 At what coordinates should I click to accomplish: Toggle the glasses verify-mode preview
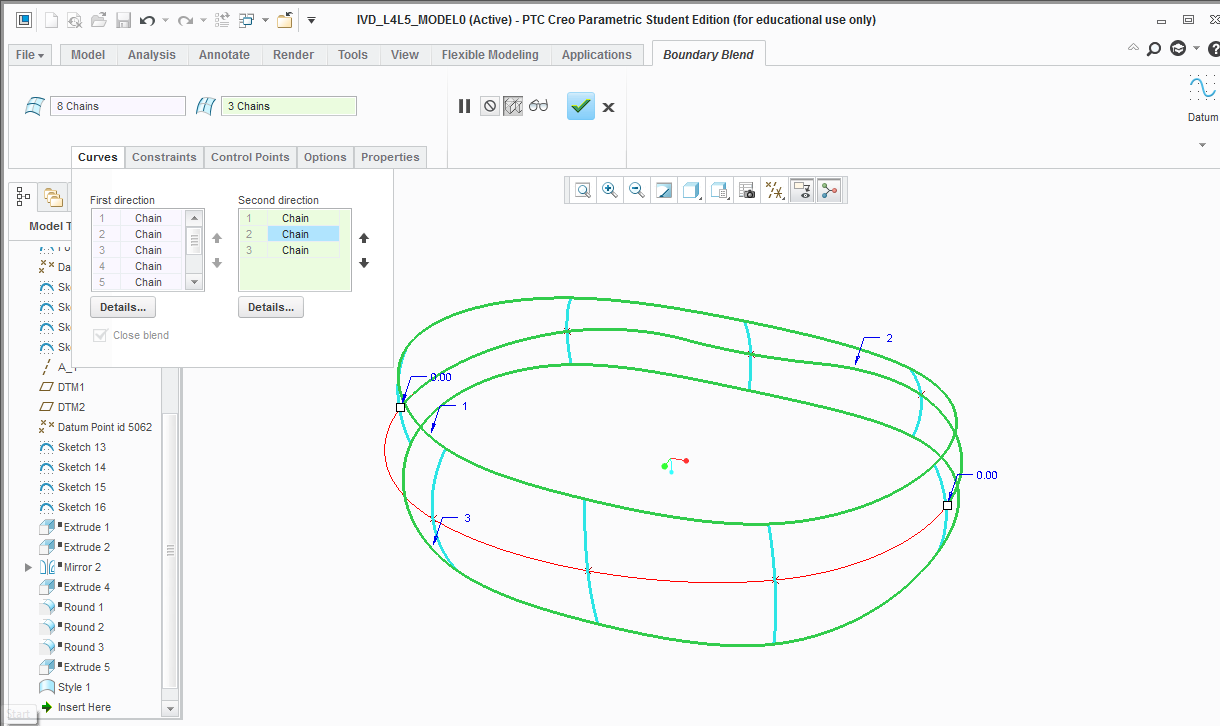pos(539,106)
